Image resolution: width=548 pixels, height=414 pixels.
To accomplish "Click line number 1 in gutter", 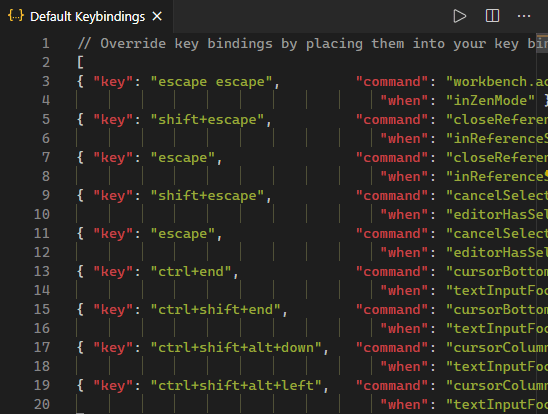I will click(x=46, y=44).
